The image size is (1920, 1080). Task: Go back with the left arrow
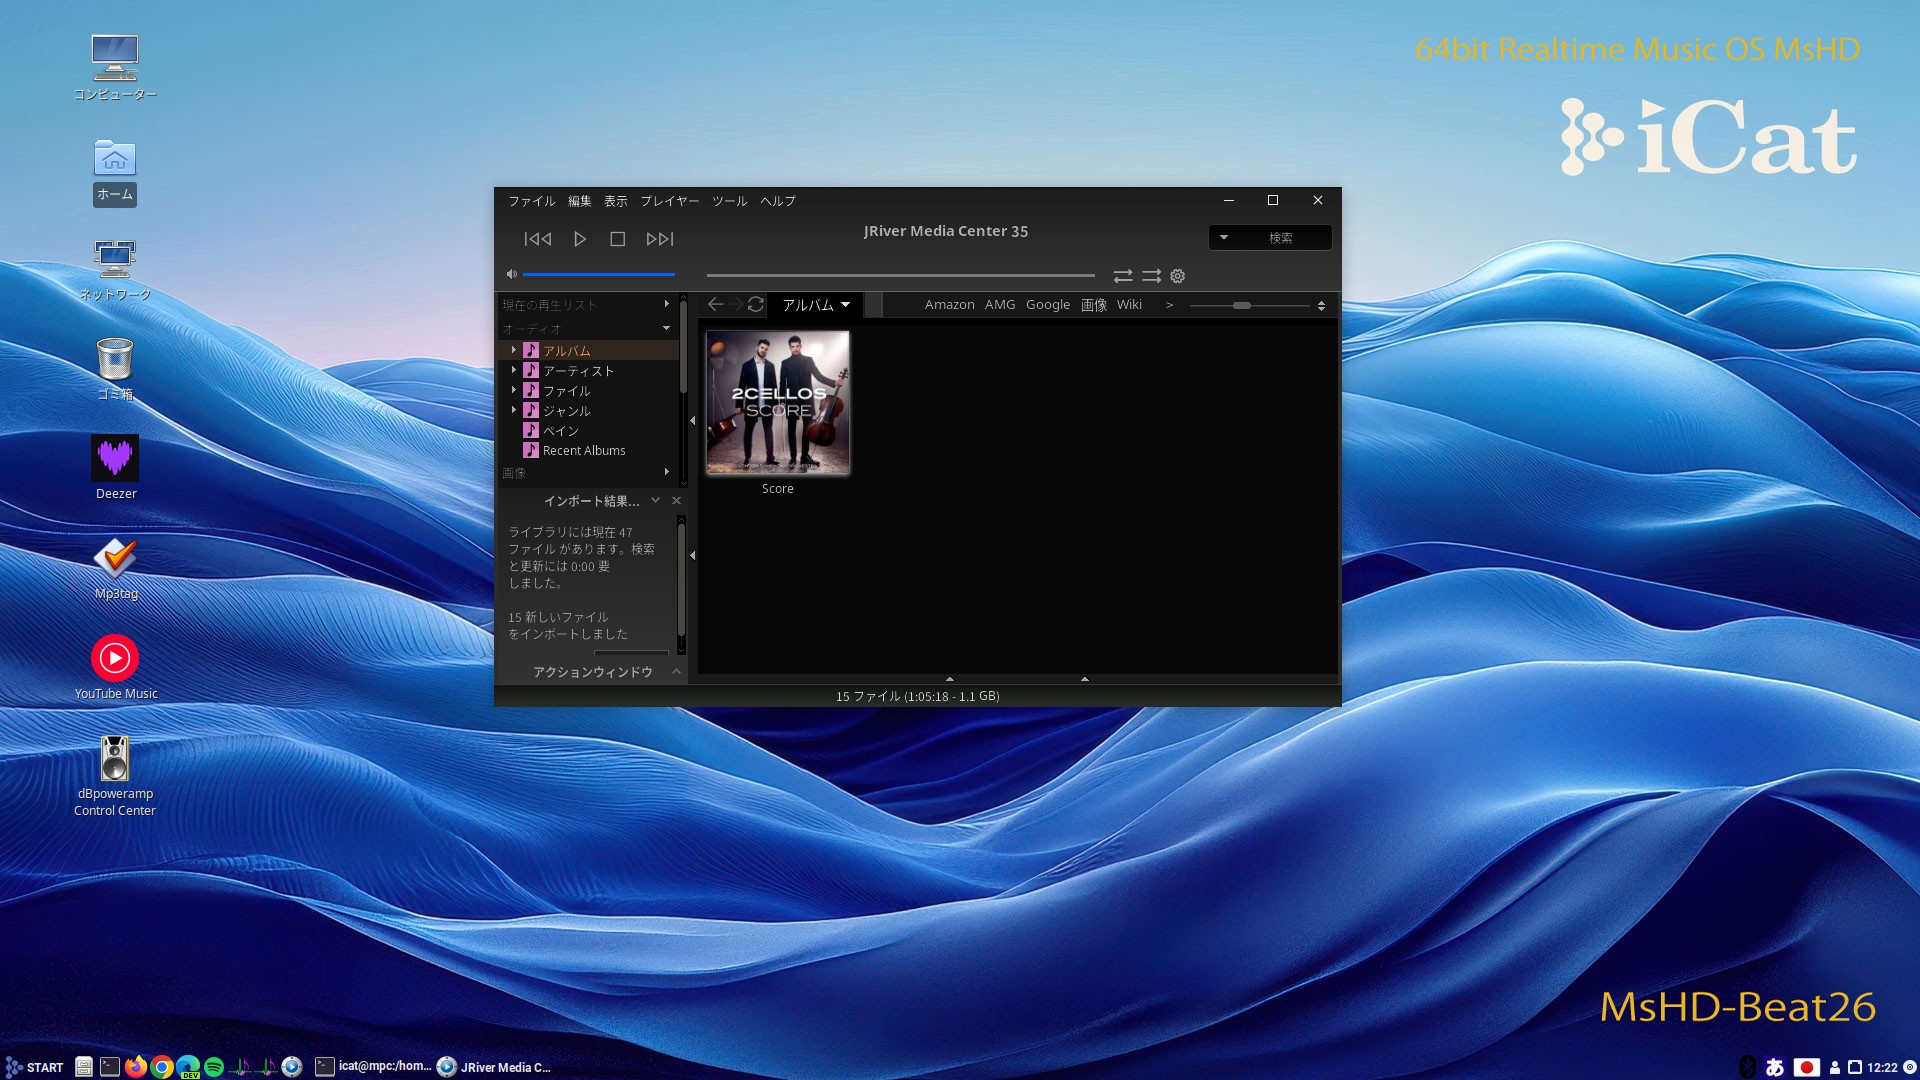click(716, 304)
